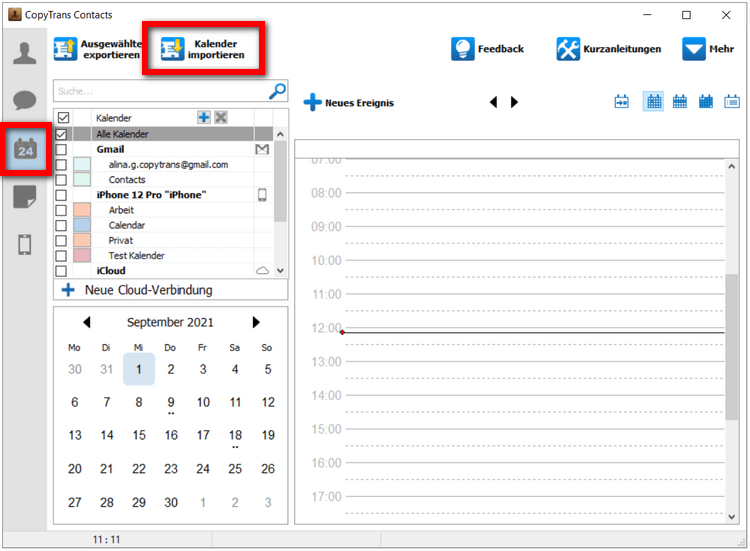Click the Calendar blue color swatch
The width and height of the screenshot is (750, 551).
click(82, 225)
